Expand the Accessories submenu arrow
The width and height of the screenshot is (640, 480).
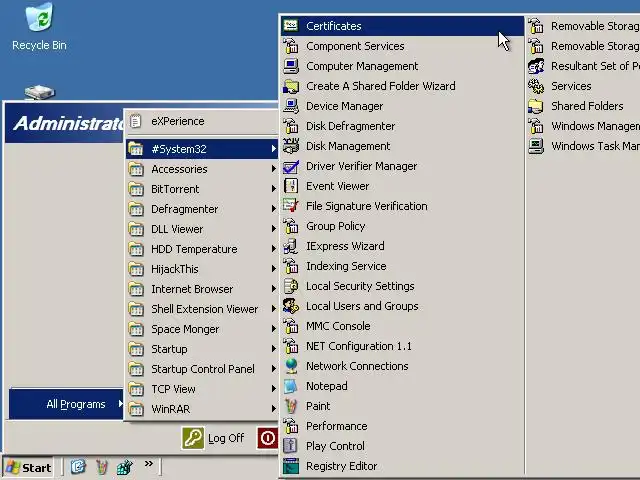[x=274, y=169]
